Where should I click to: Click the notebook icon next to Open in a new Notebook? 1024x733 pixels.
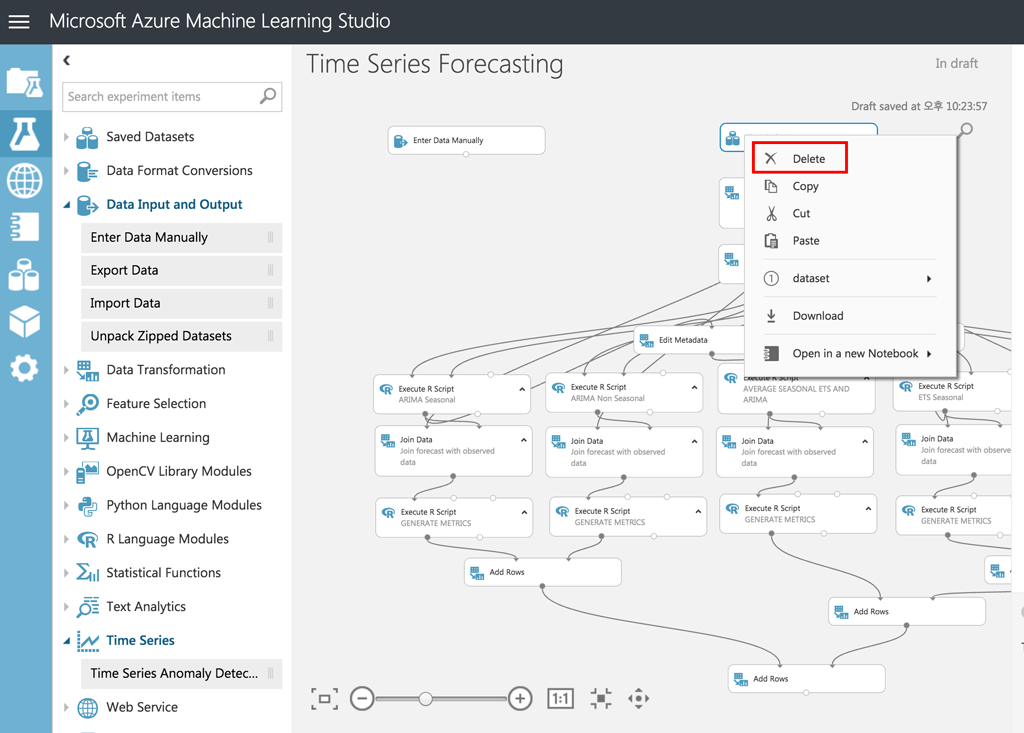point(771,353)
